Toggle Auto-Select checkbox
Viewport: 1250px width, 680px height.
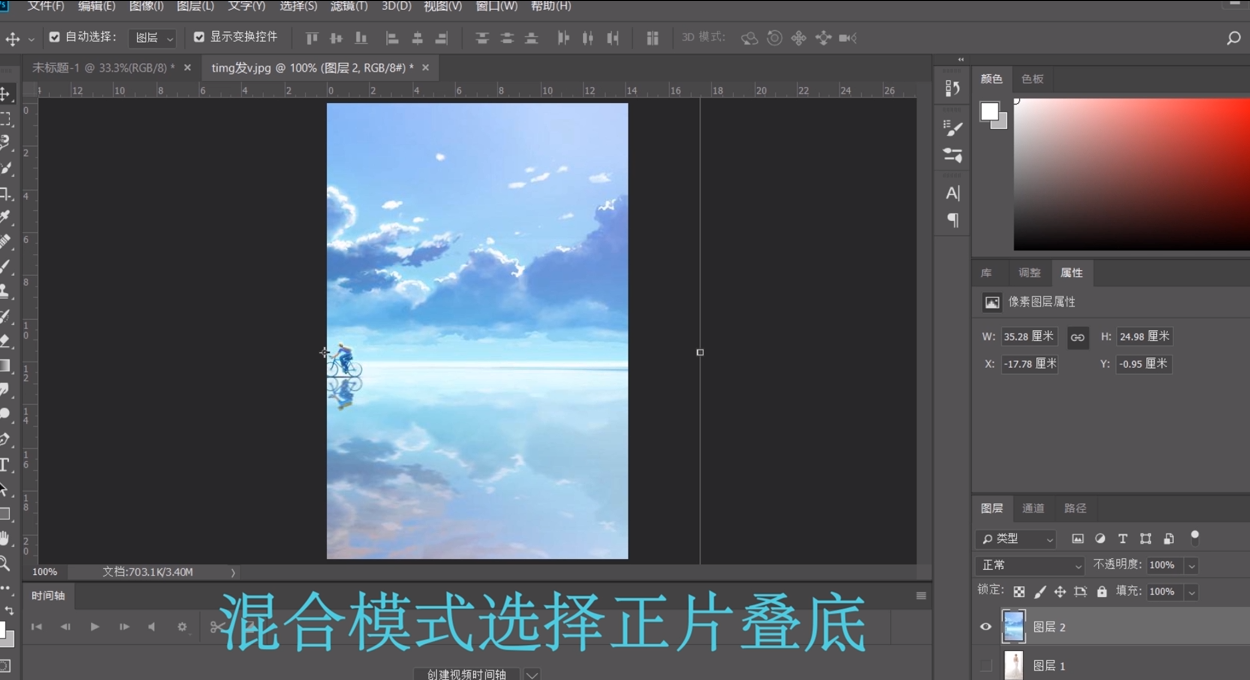[x=54, y=37]
